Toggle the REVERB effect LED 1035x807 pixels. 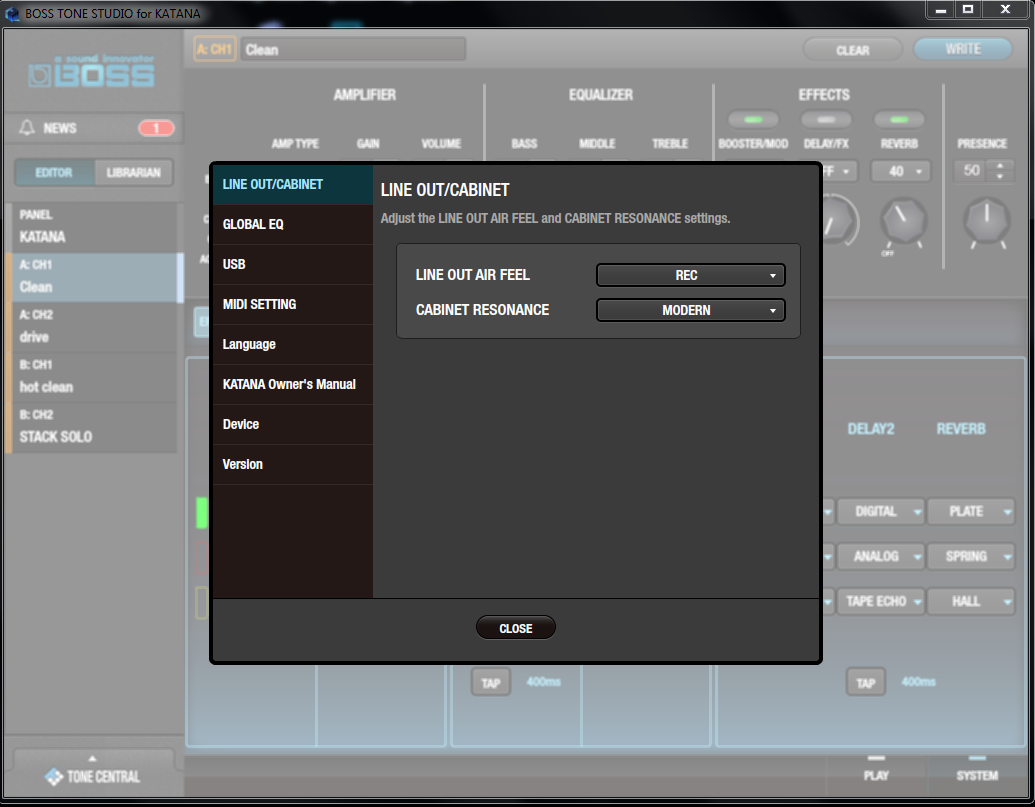[x=899, y=119]
